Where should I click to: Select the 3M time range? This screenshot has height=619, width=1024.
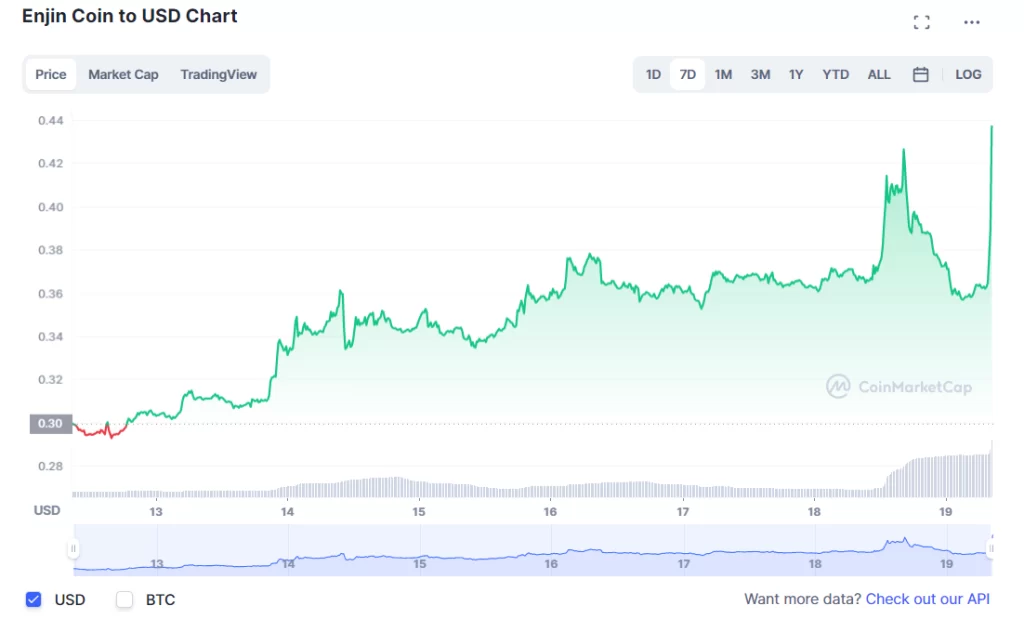tap(760, 74)
